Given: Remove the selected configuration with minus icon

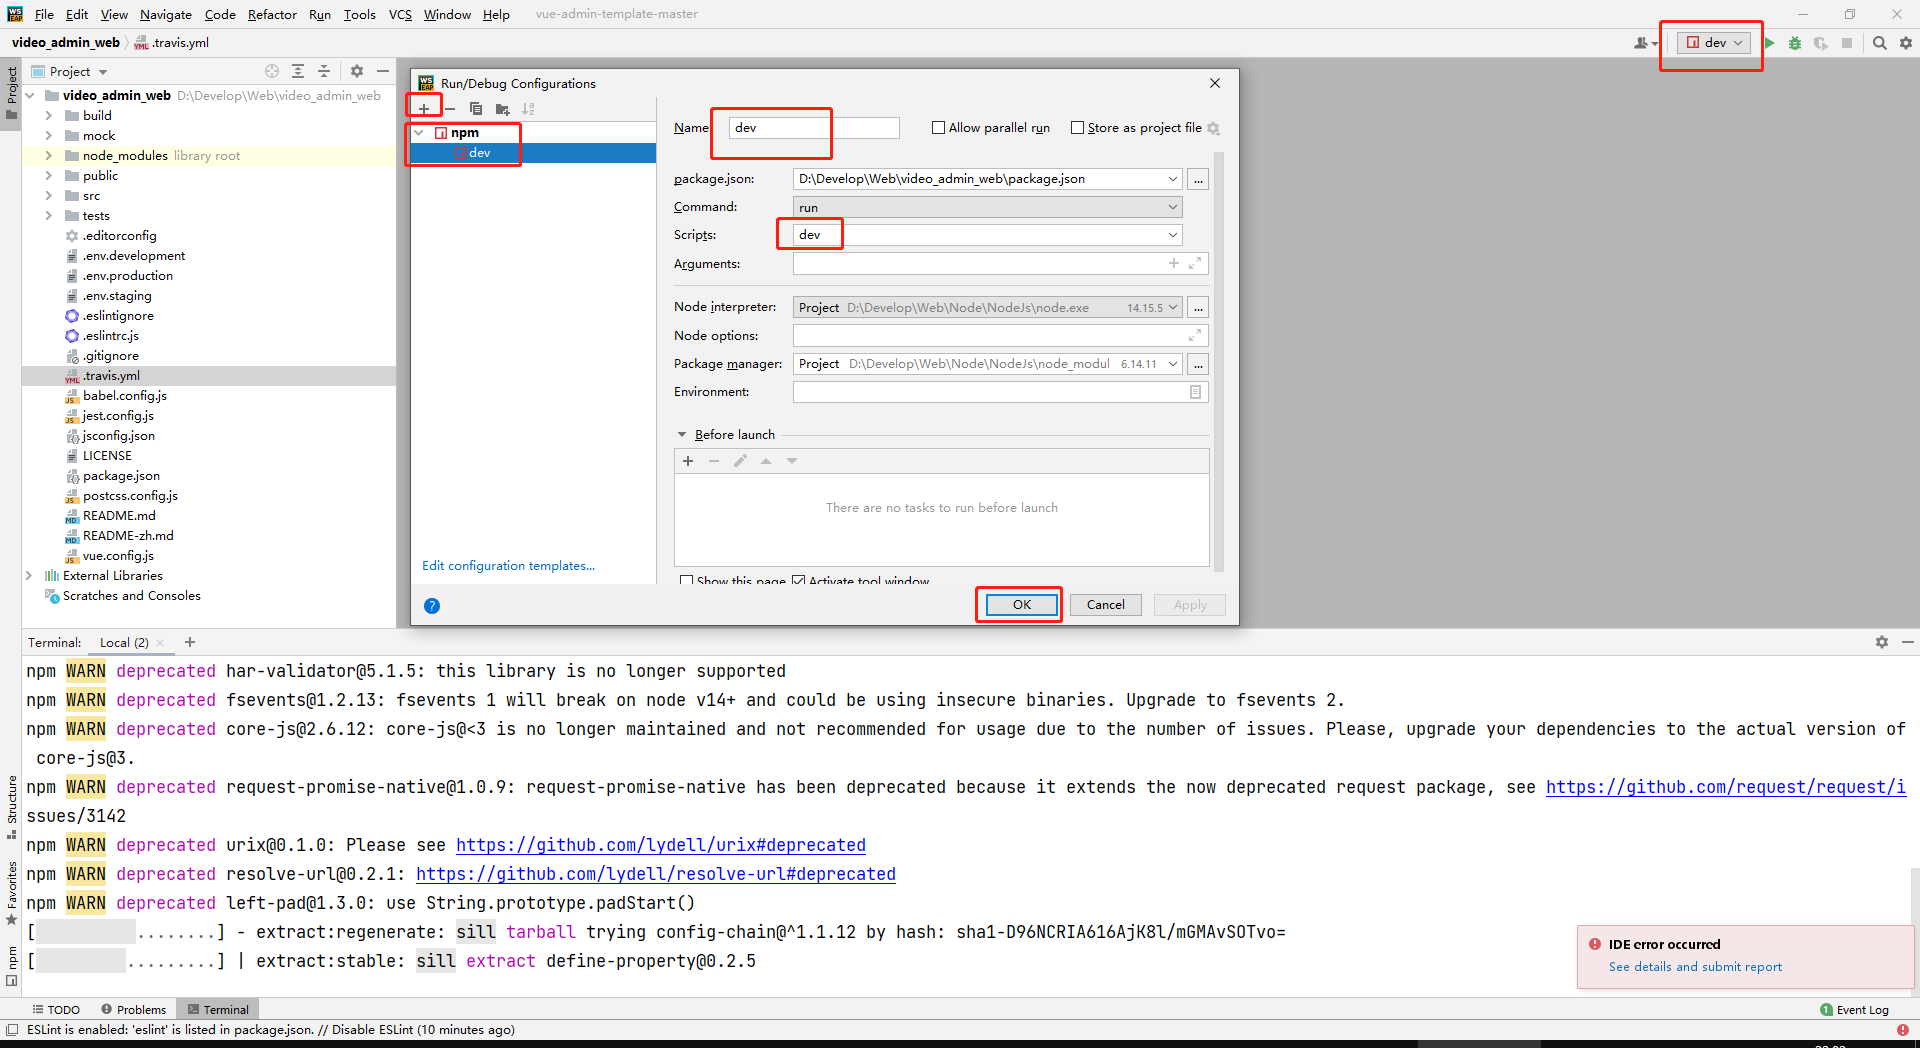Looking at the screenshot, I should click(x=450, y=109).
